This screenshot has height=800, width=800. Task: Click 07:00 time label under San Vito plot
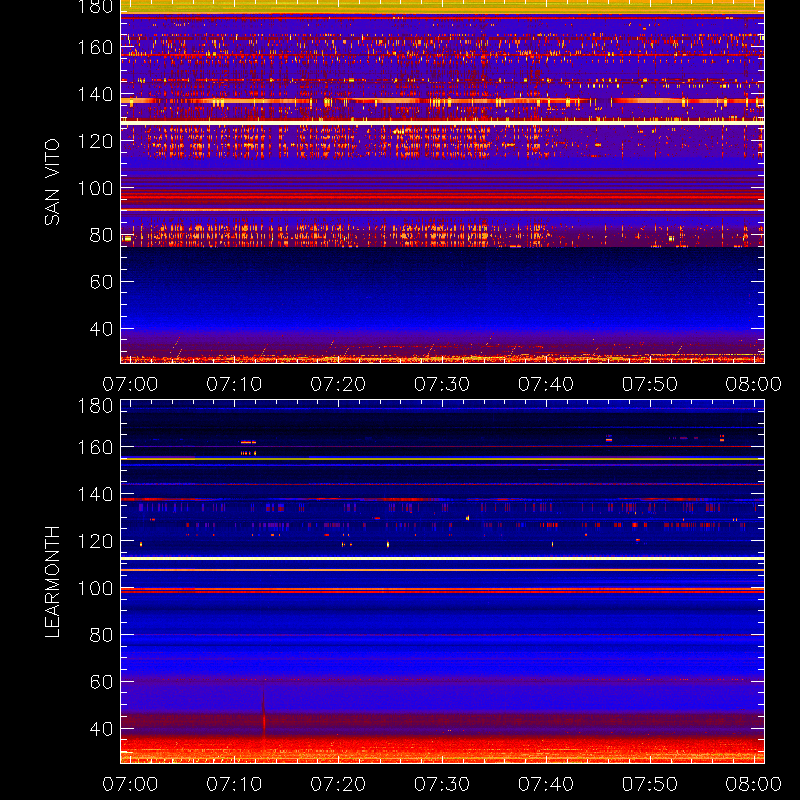(x=130, y=384)
